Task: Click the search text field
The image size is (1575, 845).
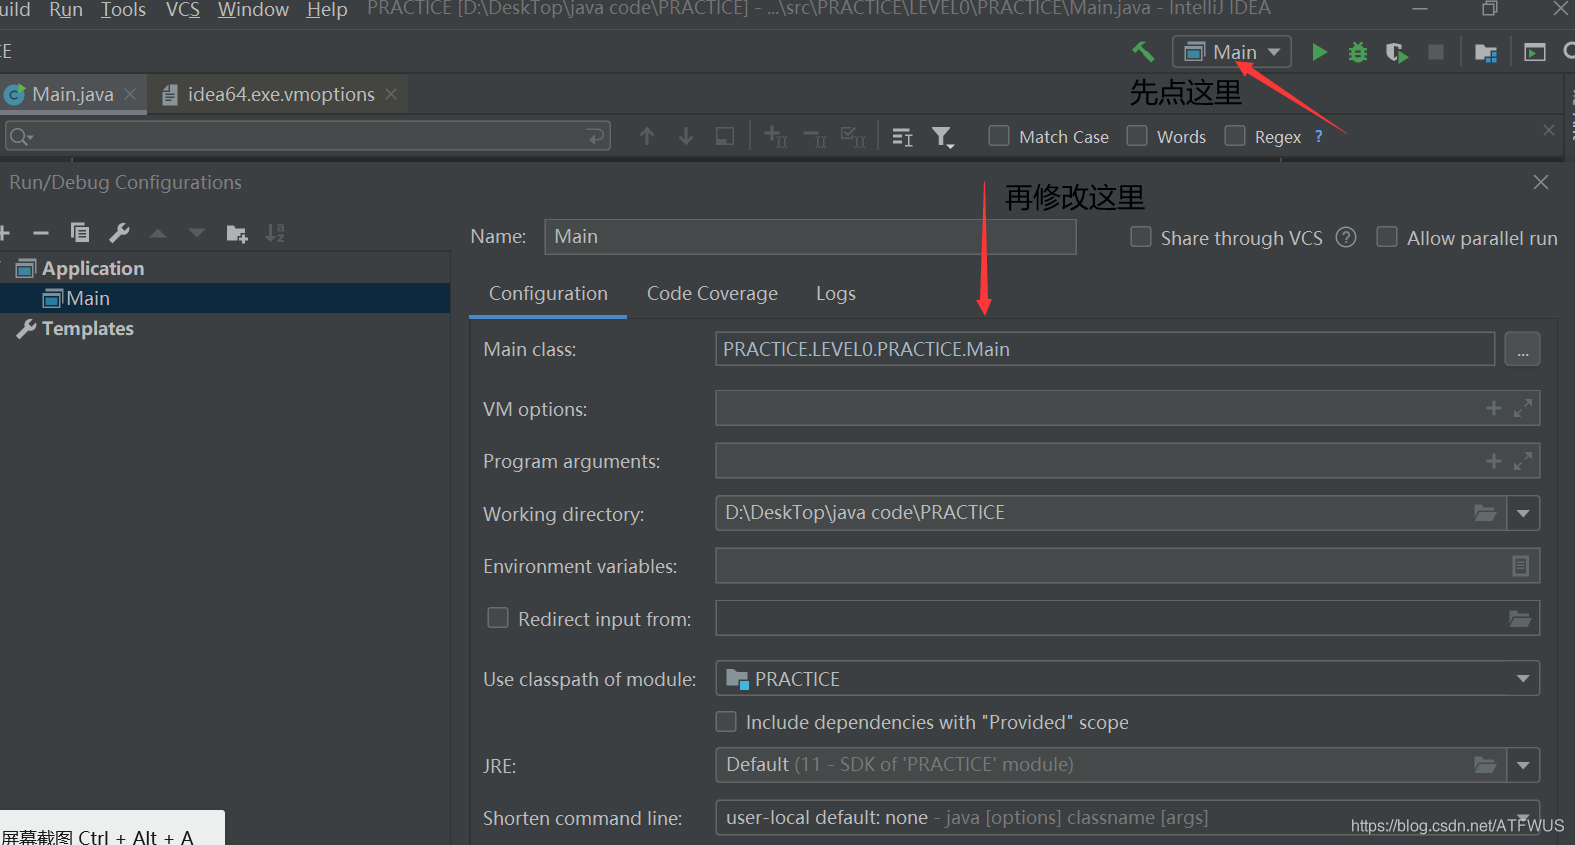Action: coord(308,136)
